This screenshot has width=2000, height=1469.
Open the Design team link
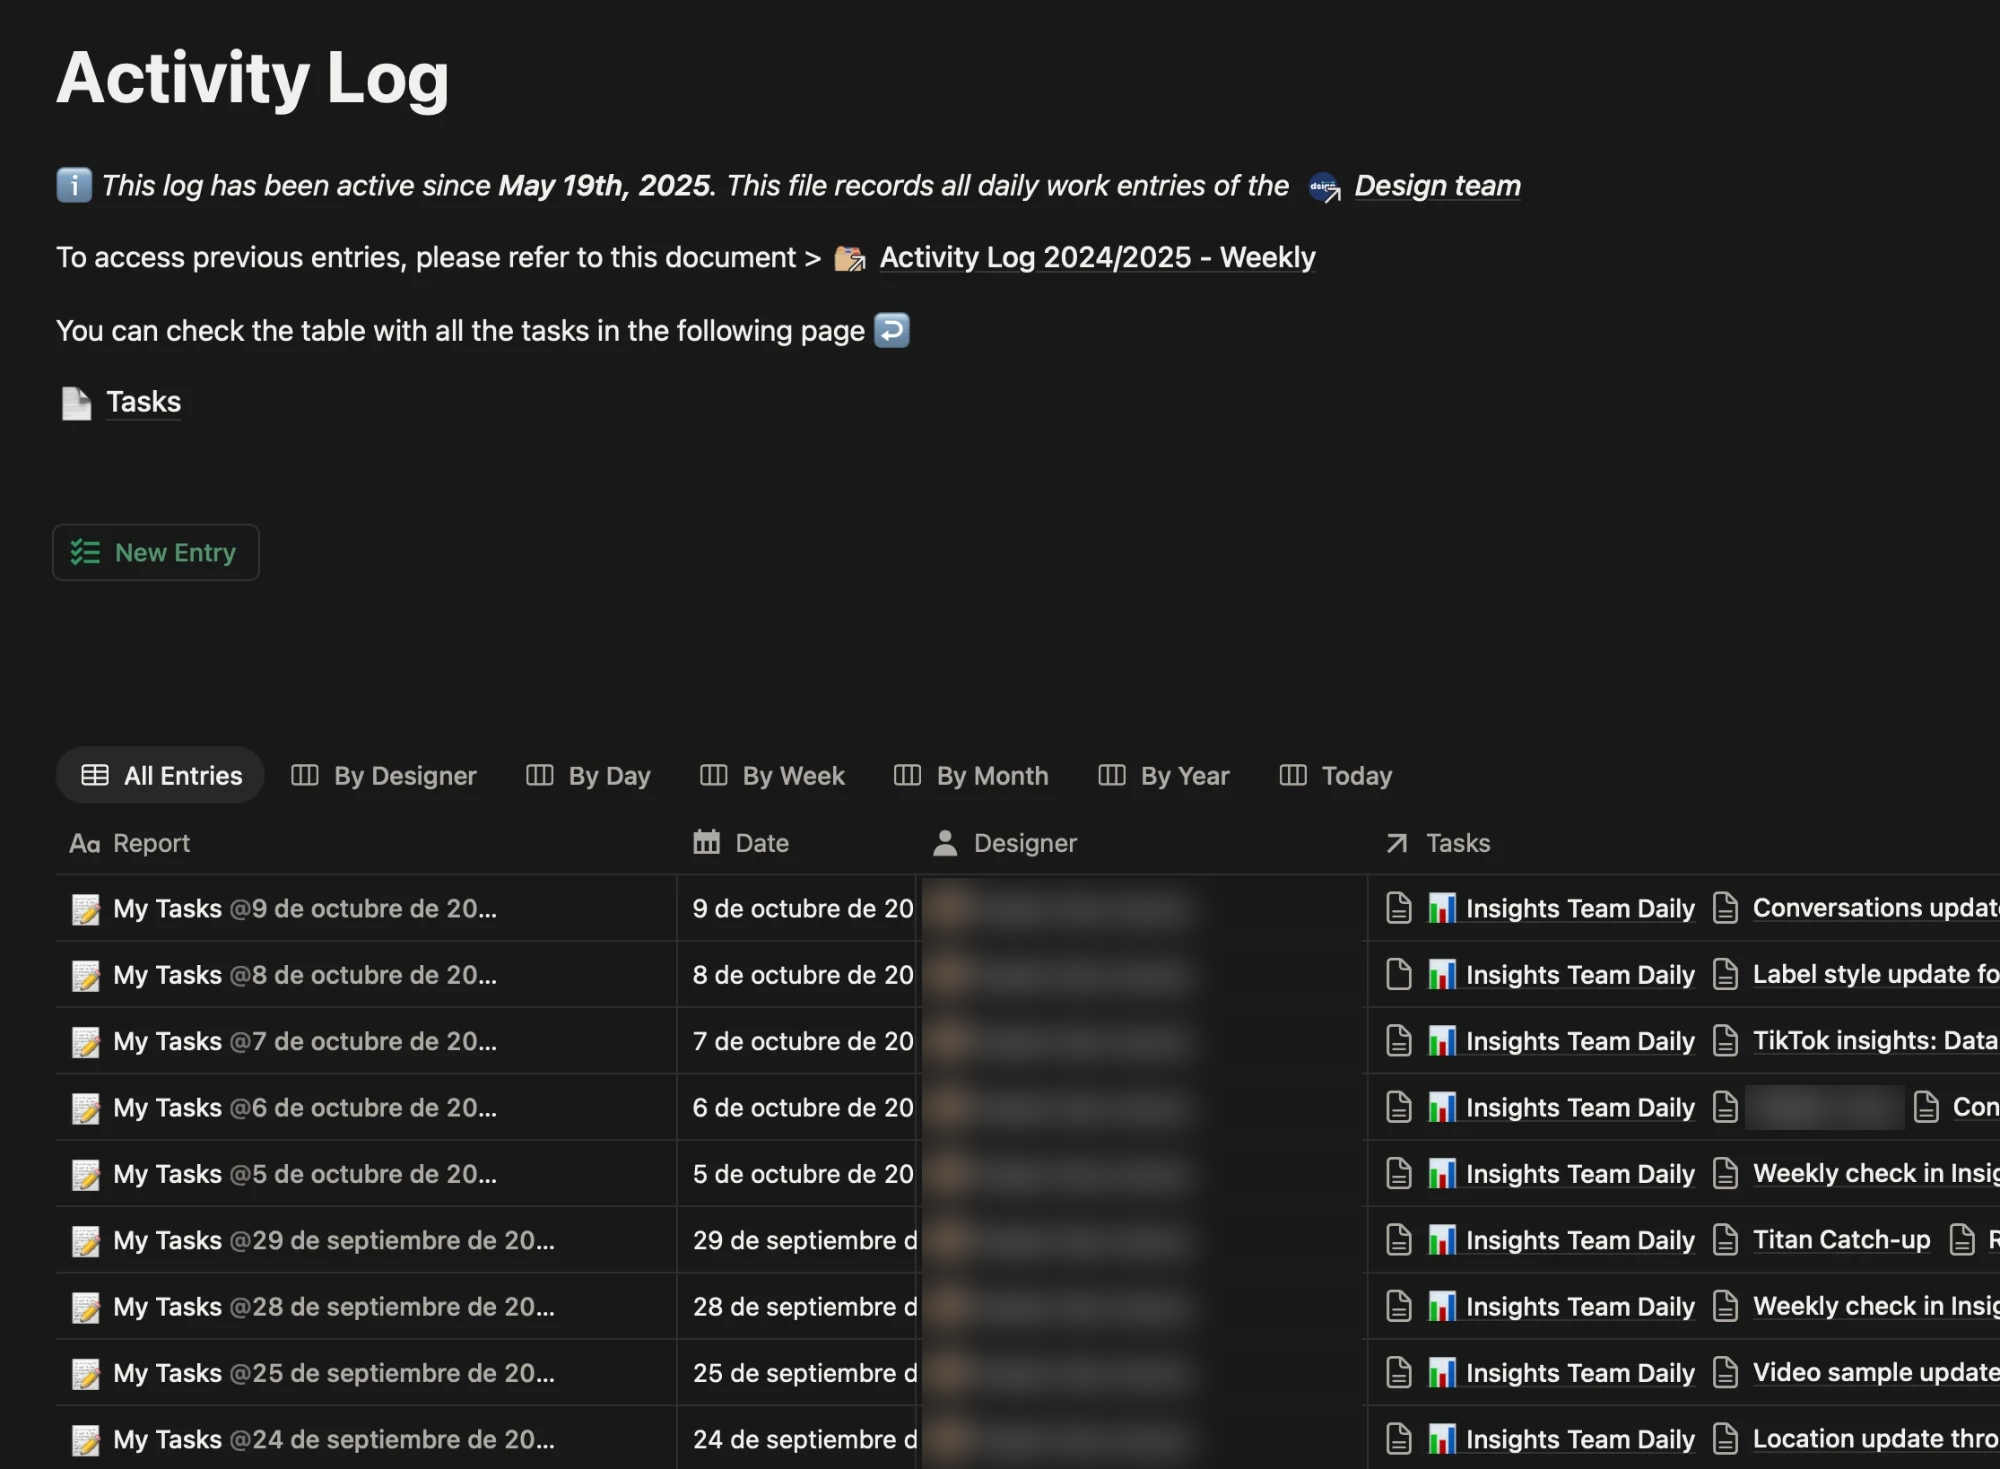(x=1437, y=186)
